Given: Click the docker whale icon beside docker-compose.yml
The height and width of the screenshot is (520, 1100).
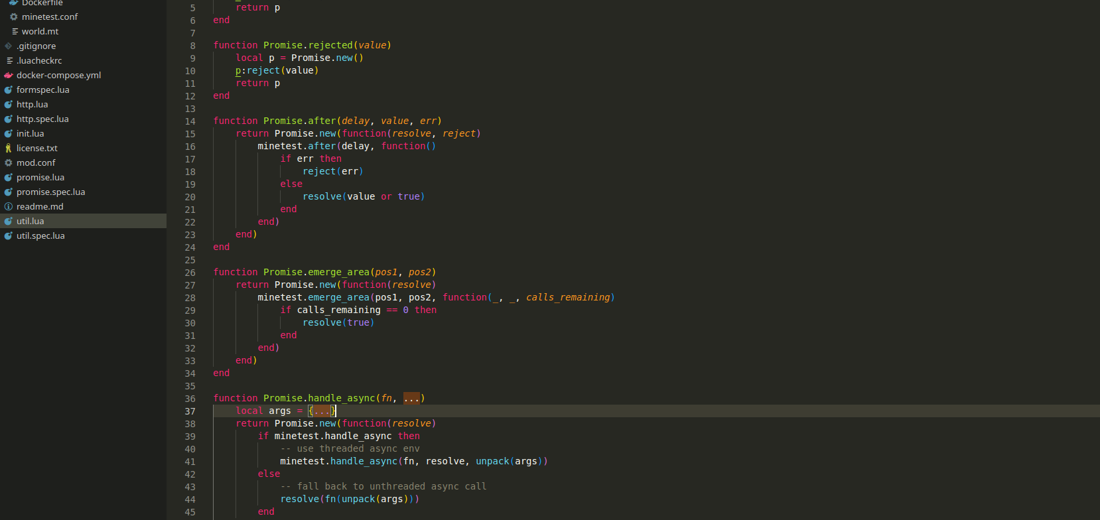Looking at the screenshot, I should [9, 75].
